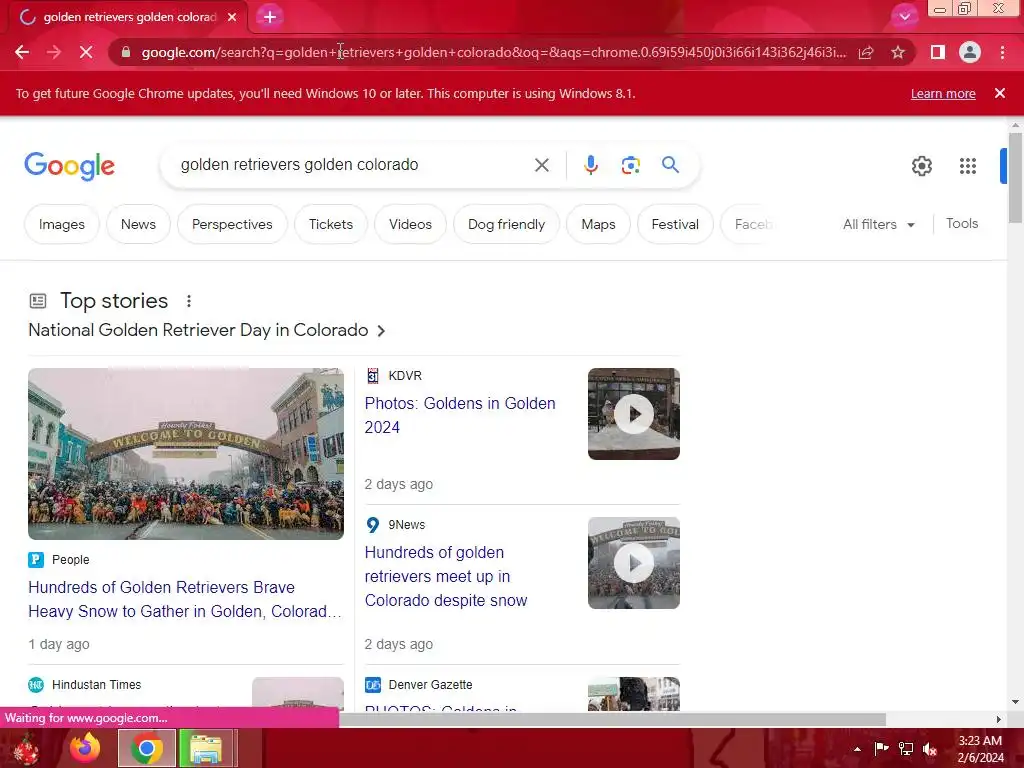Open Google quick settings gear
The image size is (1024, 768).
[921, 166]
